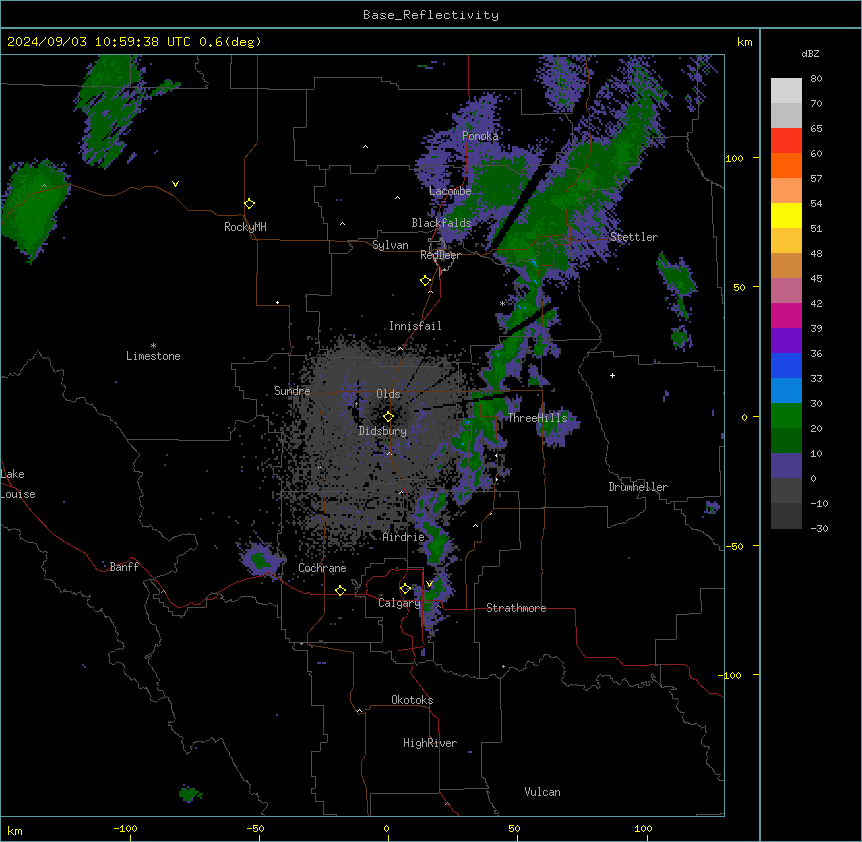Click the RockyMH label
Image resolution: width=862 pixels, height=842 pixels.
(x=245, y=228)
